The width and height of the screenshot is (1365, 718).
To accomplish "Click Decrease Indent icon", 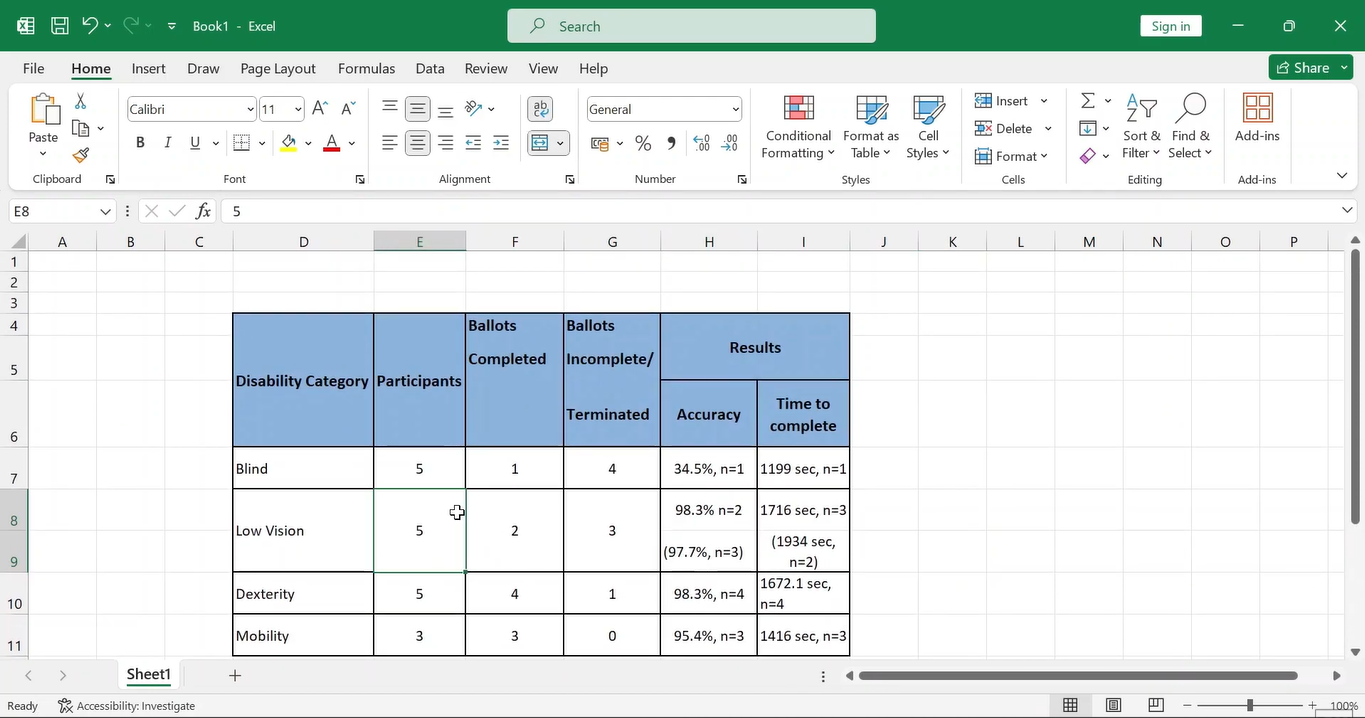I will [473, 143].
